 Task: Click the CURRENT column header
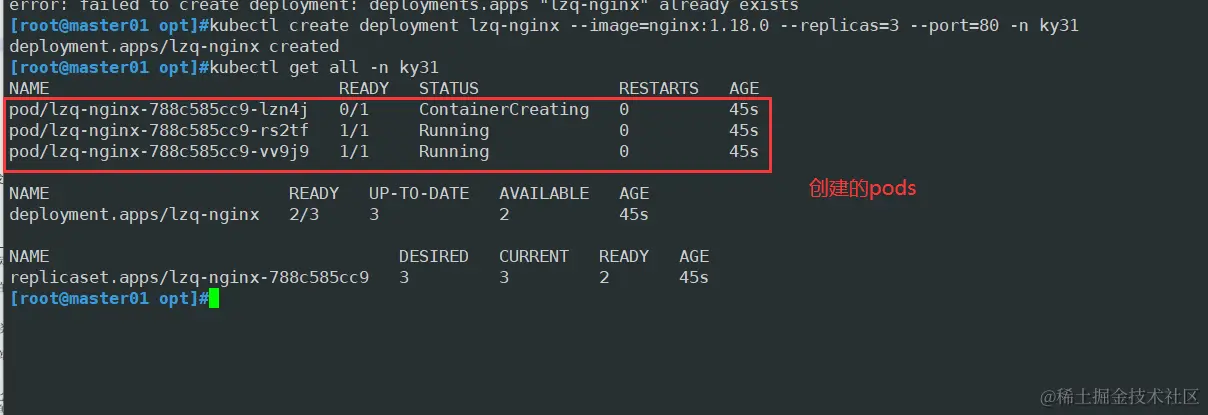pyautogui.click(x=534, y=256)
